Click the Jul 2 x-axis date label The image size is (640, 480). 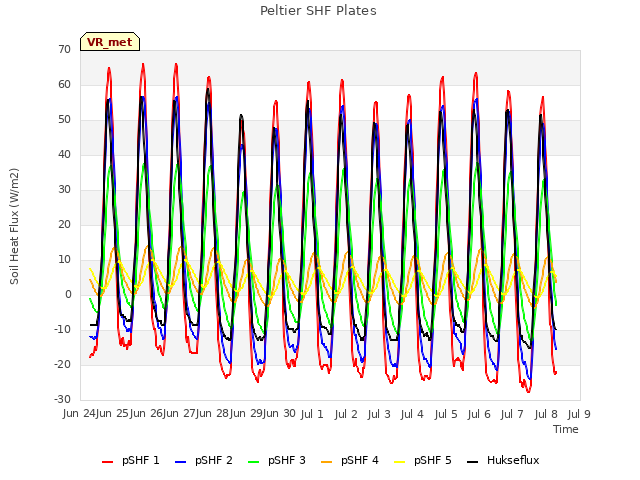point(346,414)
